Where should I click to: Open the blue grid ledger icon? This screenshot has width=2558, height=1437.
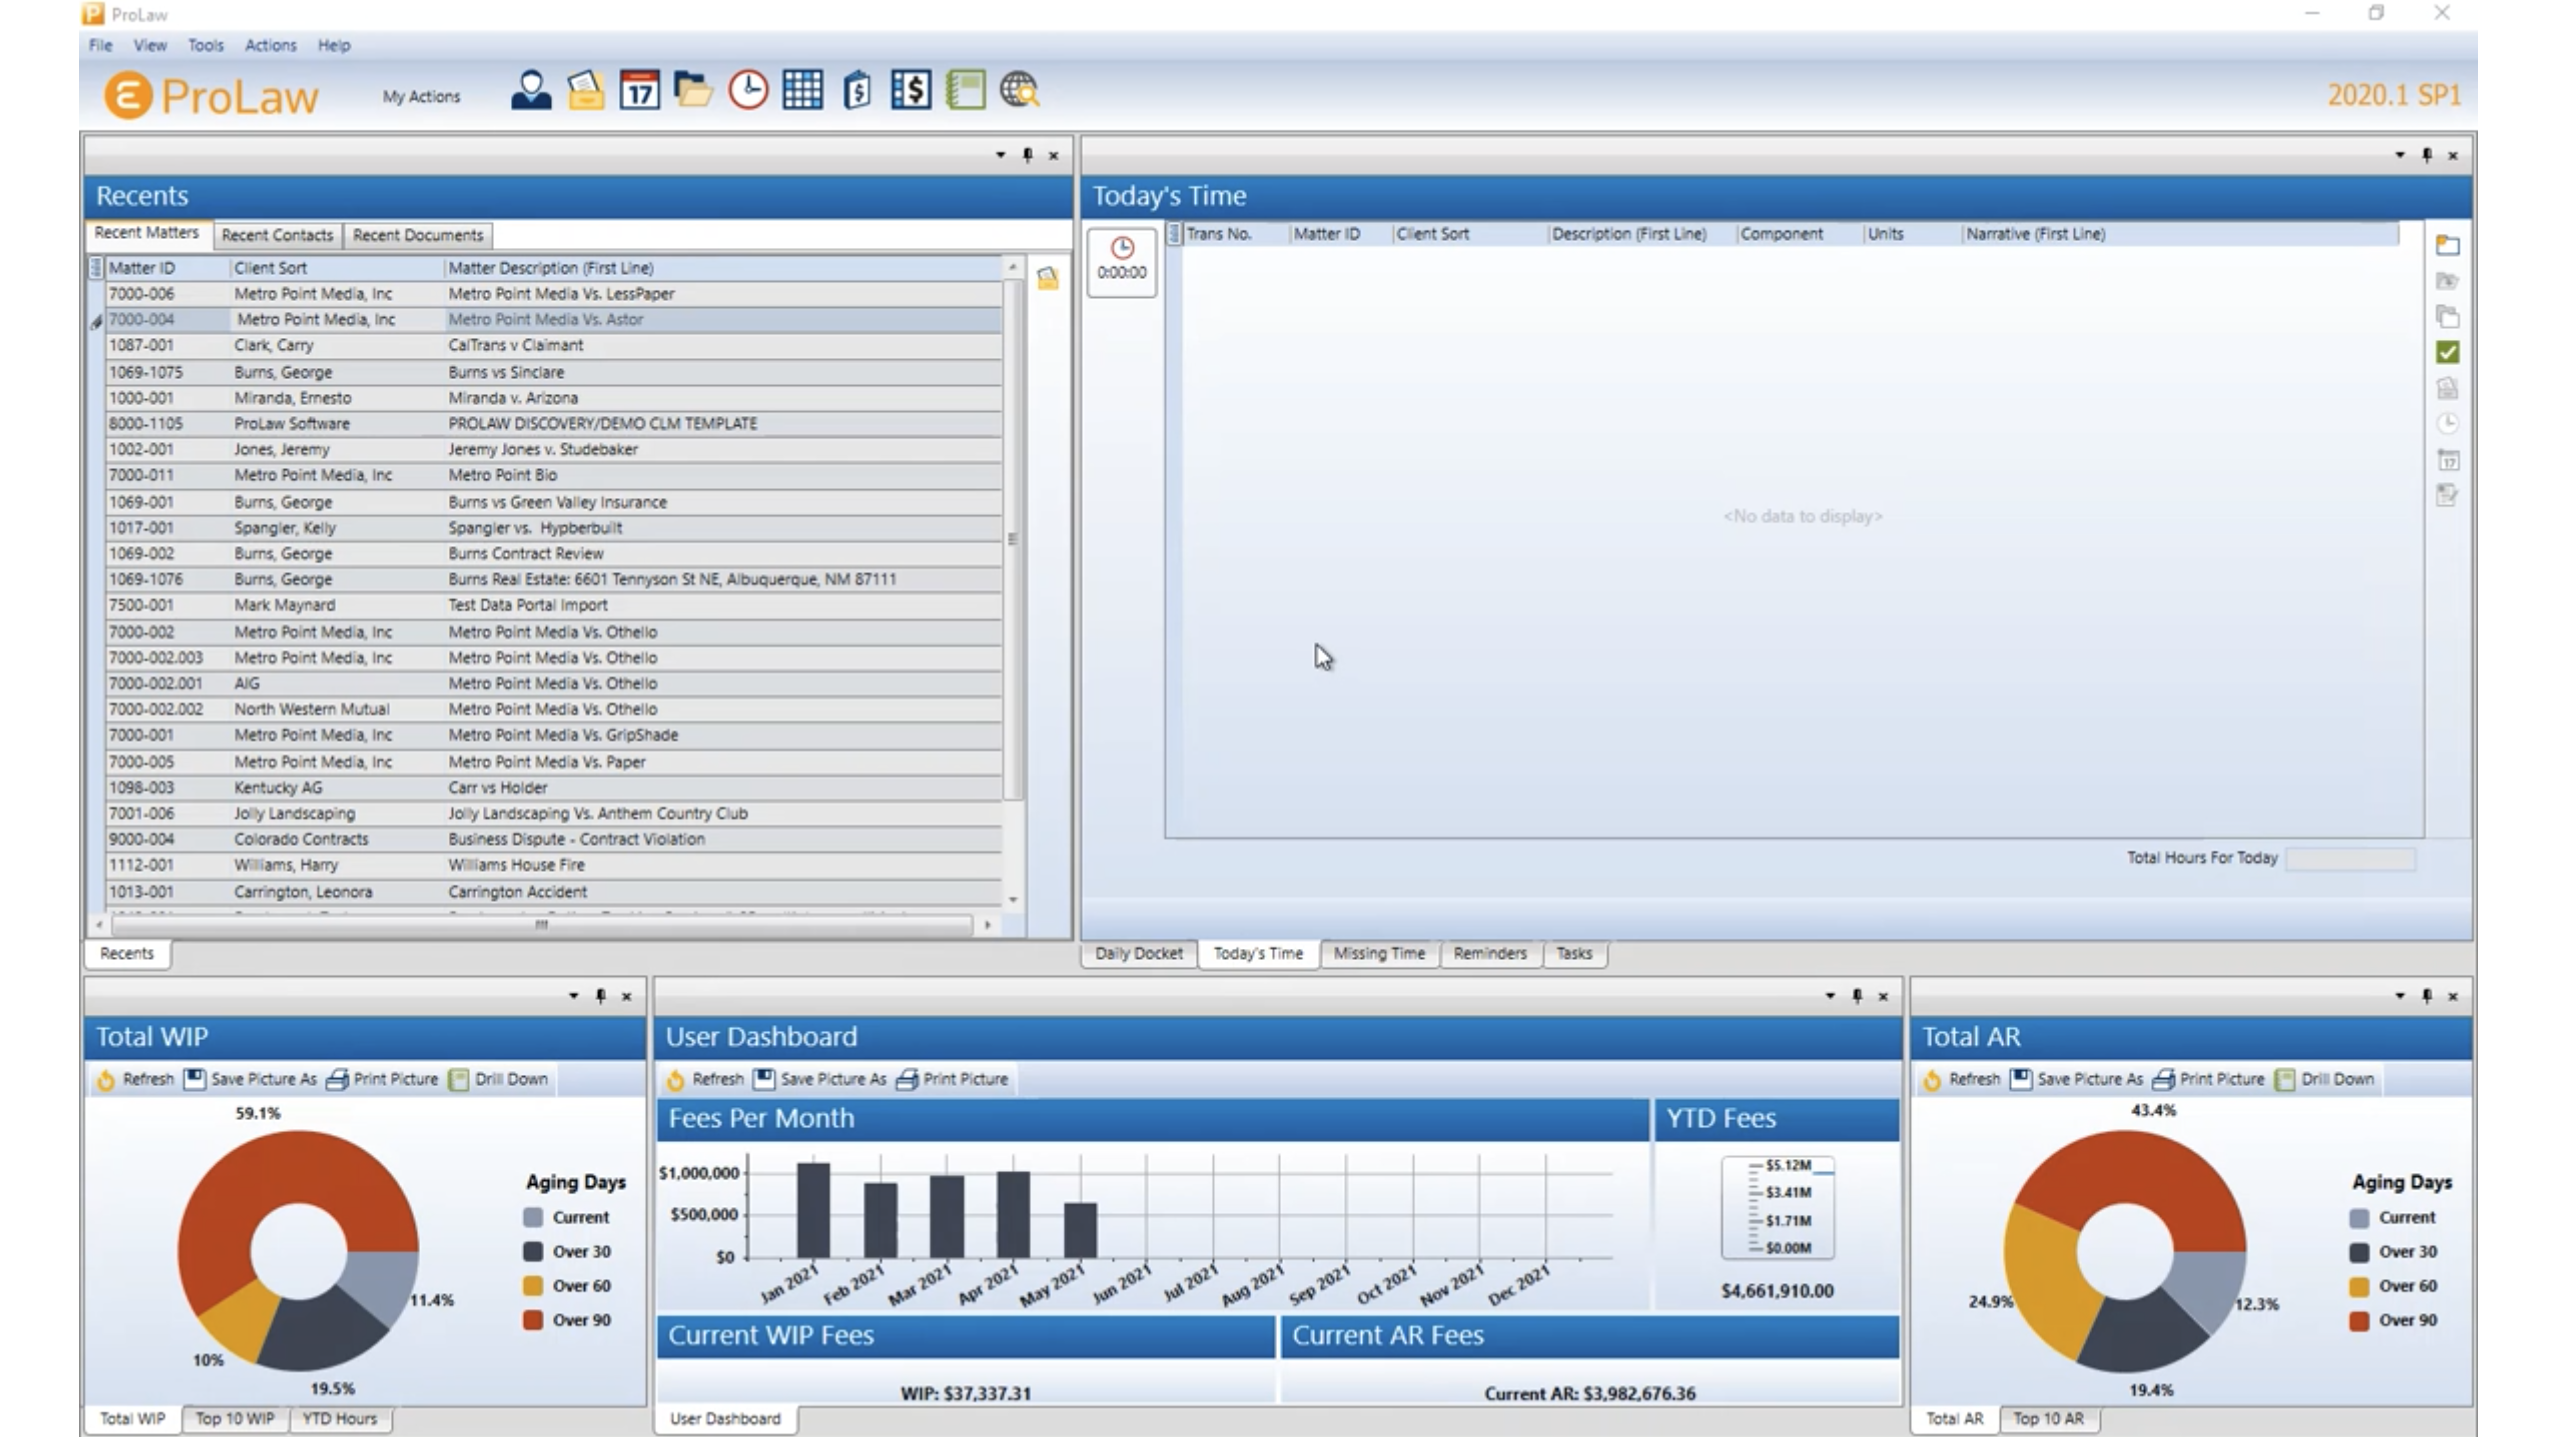coord(802,91)
